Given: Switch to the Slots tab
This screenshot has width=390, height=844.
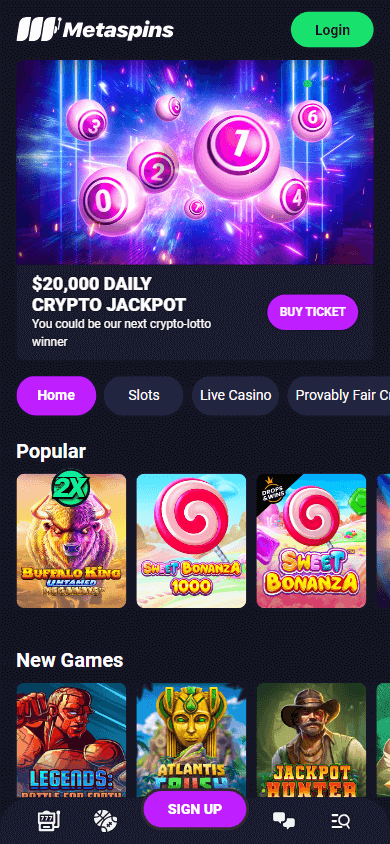Looking at the screenshot, I should [x=144, y=396].
